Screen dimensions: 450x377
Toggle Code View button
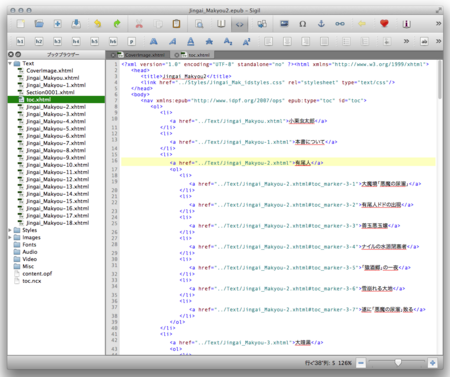point(239,24)
